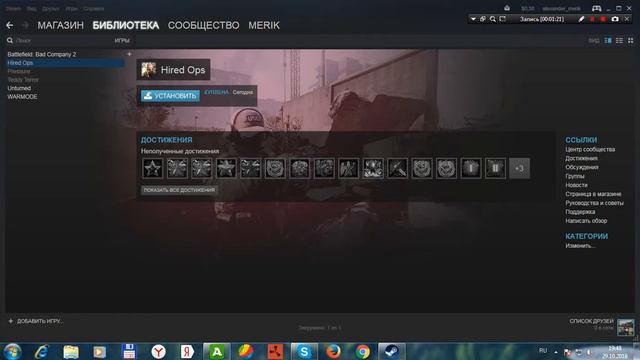Click the fifth achievement icon

click(251, 168)
